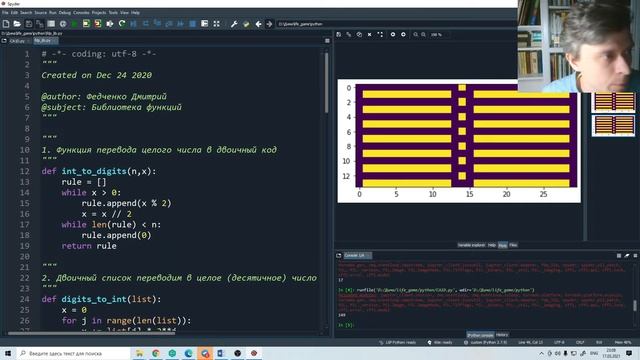640x360 pixels.
Task: Click the previous plot arrow icon
Action: (393, 35)
